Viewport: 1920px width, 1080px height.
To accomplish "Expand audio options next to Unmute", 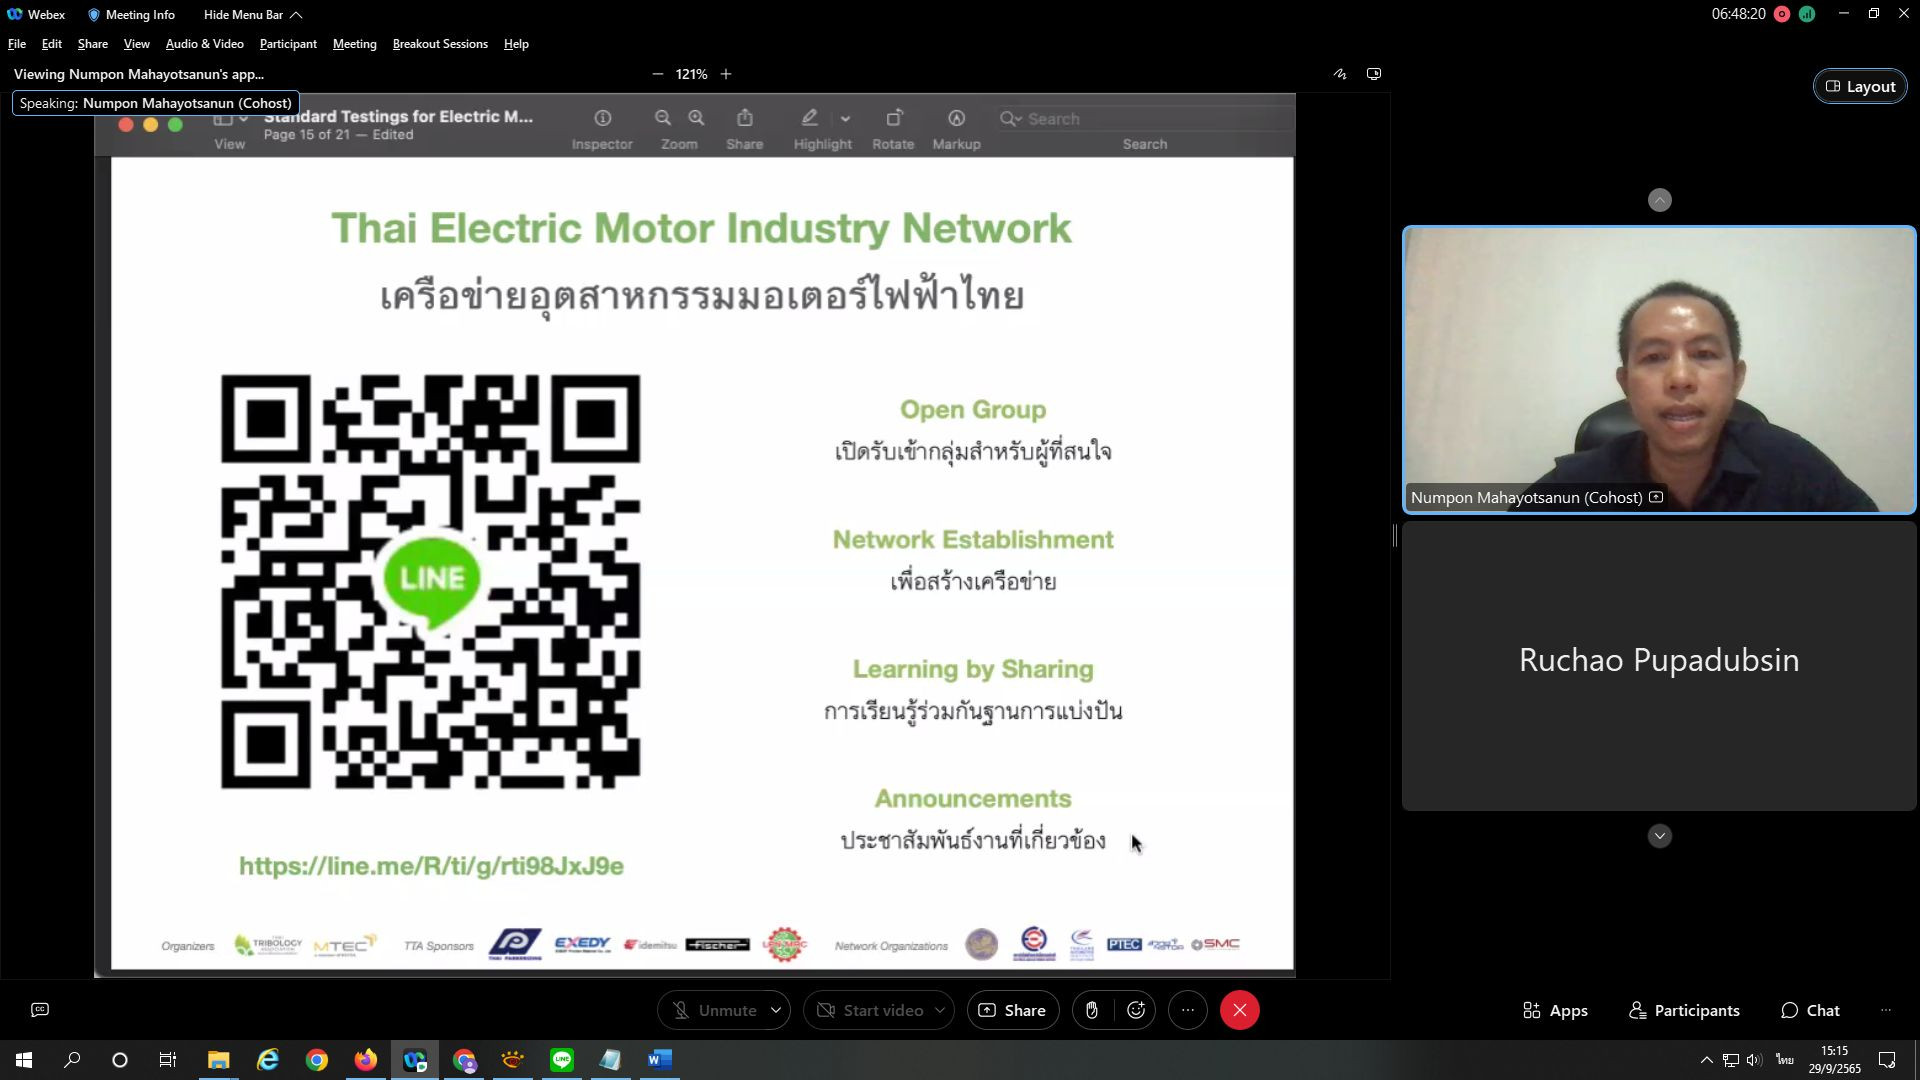I will point(776,1010).
